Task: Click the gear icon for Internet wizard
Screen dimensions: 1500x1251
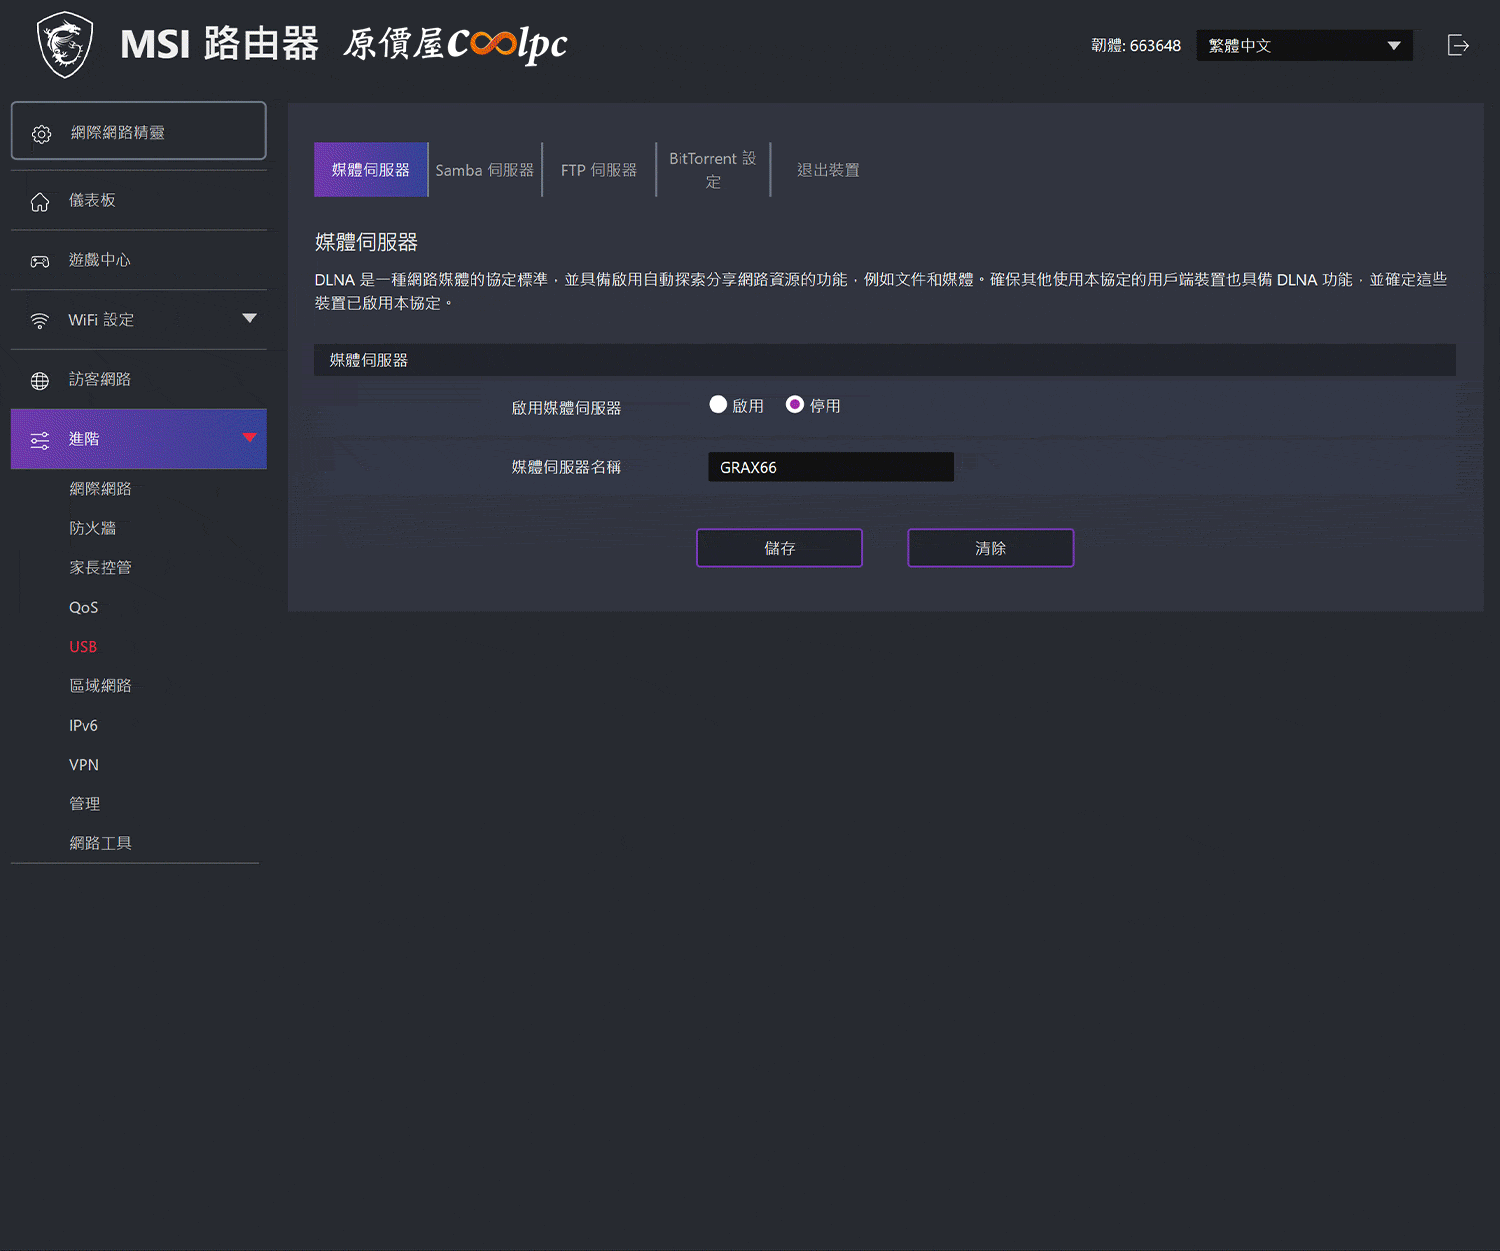Action: 41,134
